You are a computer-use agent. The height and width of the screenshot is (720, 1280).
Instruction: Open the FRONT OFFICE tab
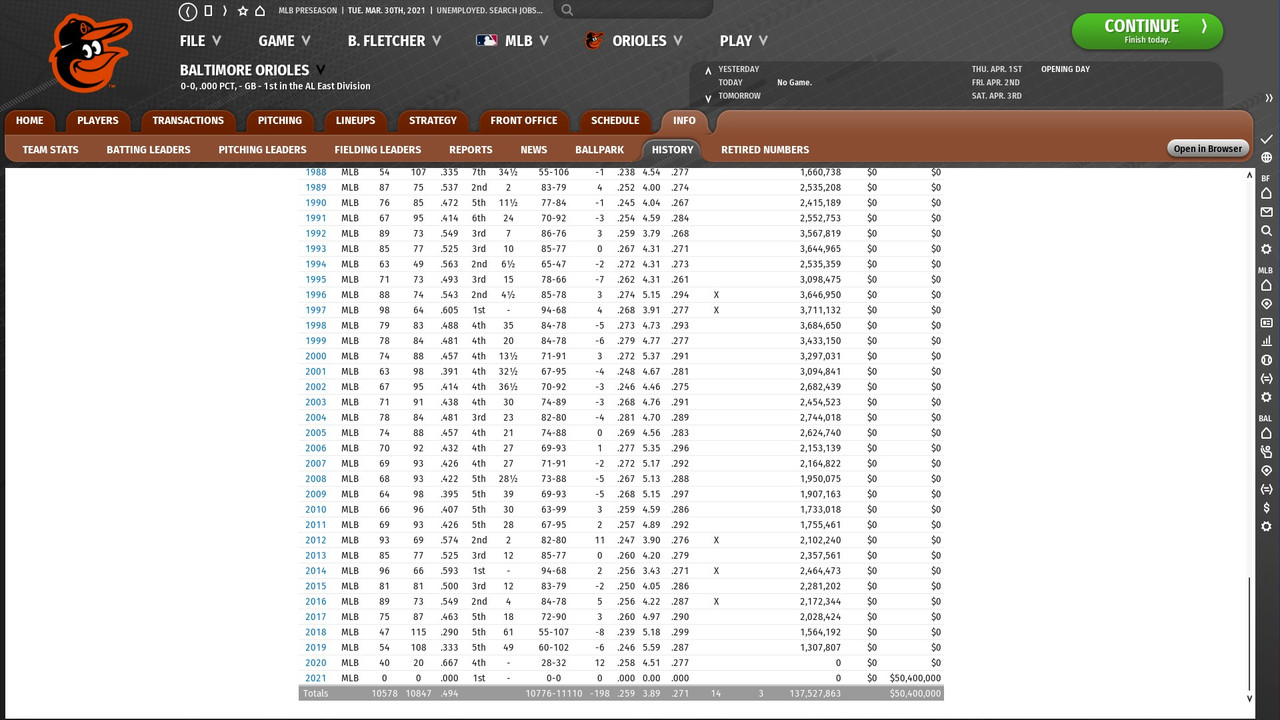[x=524, y=121]
